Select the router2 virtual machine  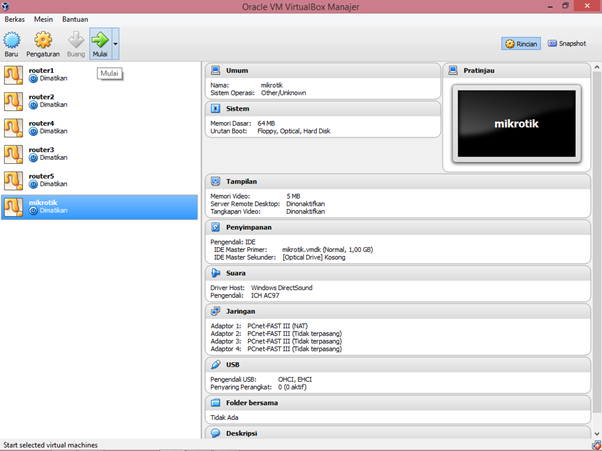click(99, 101)
